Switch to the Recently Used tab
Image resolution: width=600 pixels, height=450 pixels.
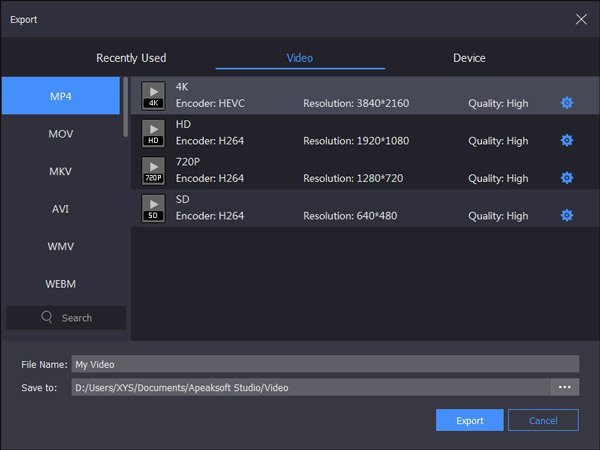(131, 58)
